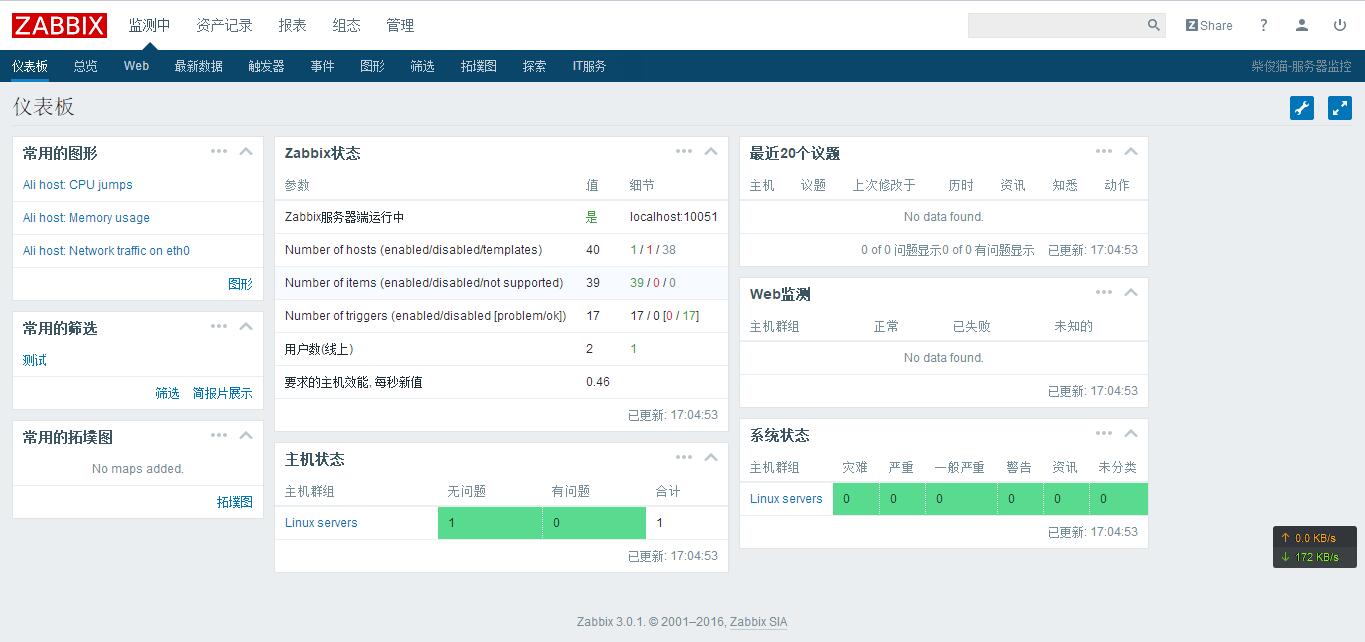1365x642 pixels.
Task: Click the Zabbix logo
Action: [59, 25]
